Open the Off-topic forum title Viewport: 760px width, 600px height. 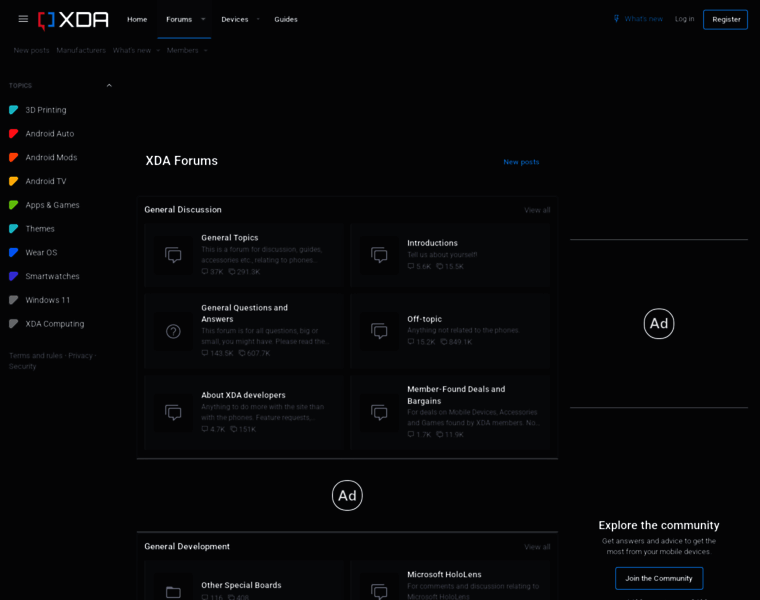point(424,319)
